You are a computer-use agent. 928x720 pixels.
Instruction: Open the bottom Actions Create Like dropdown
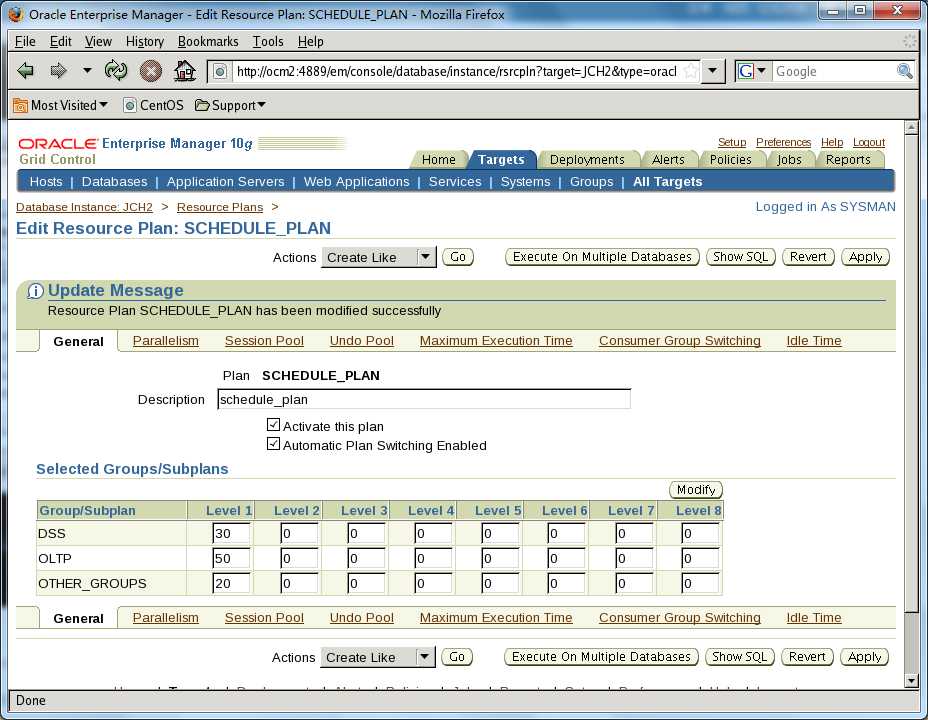point(378,657)
